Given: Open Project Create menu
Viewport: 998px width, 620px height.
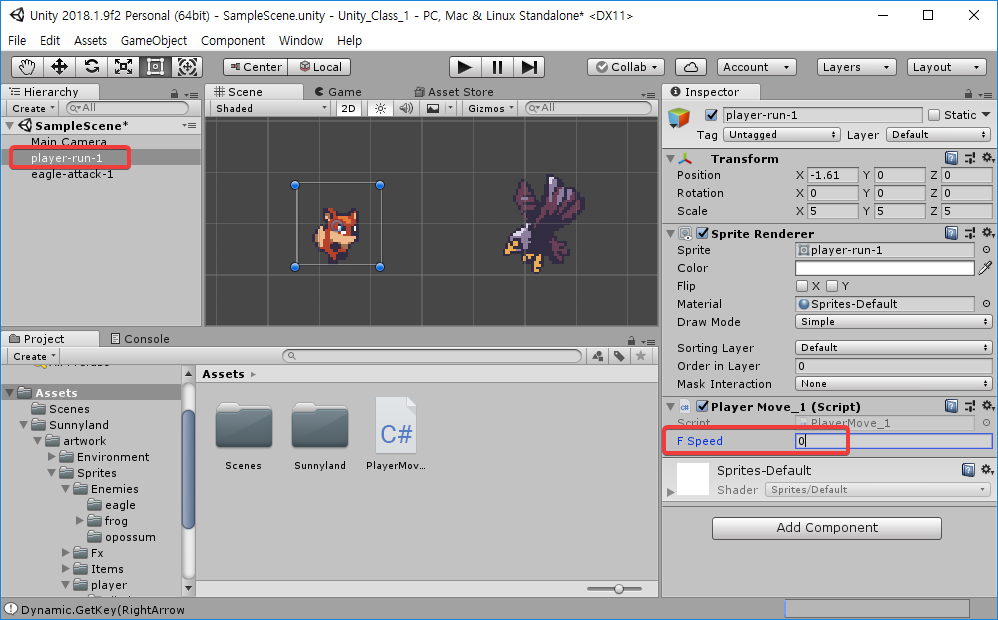Looking at the screenshot, I should pyautogui.click(x=34, y=356).
